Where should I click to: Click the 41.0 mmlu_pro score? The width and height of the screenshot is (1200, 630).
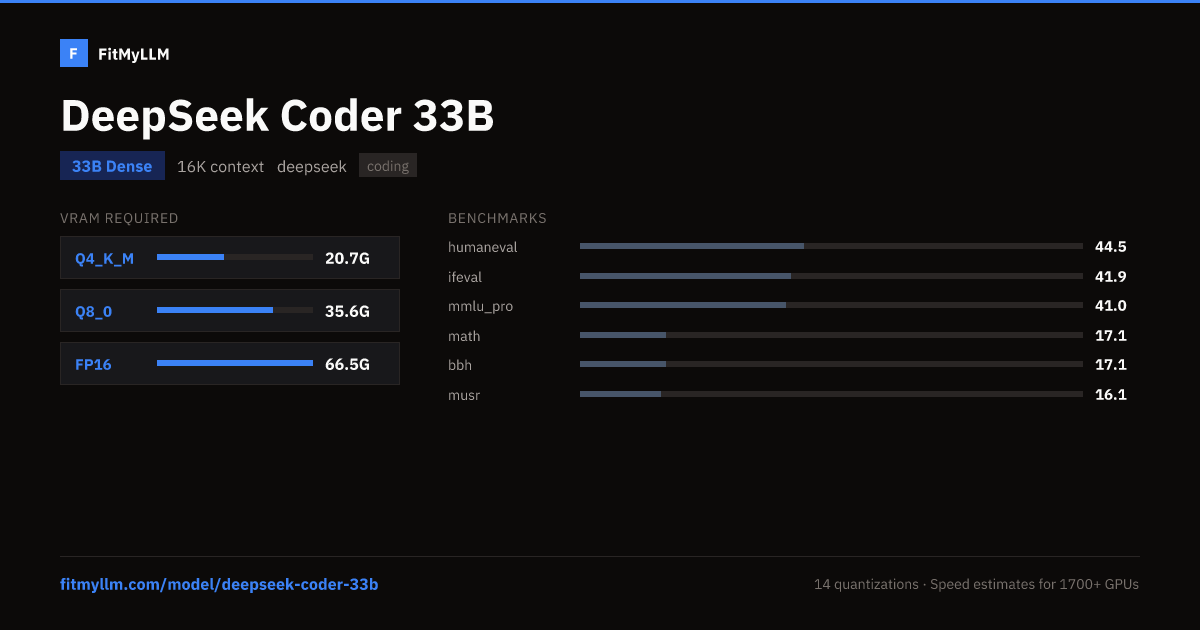(x=1111, y=305)
